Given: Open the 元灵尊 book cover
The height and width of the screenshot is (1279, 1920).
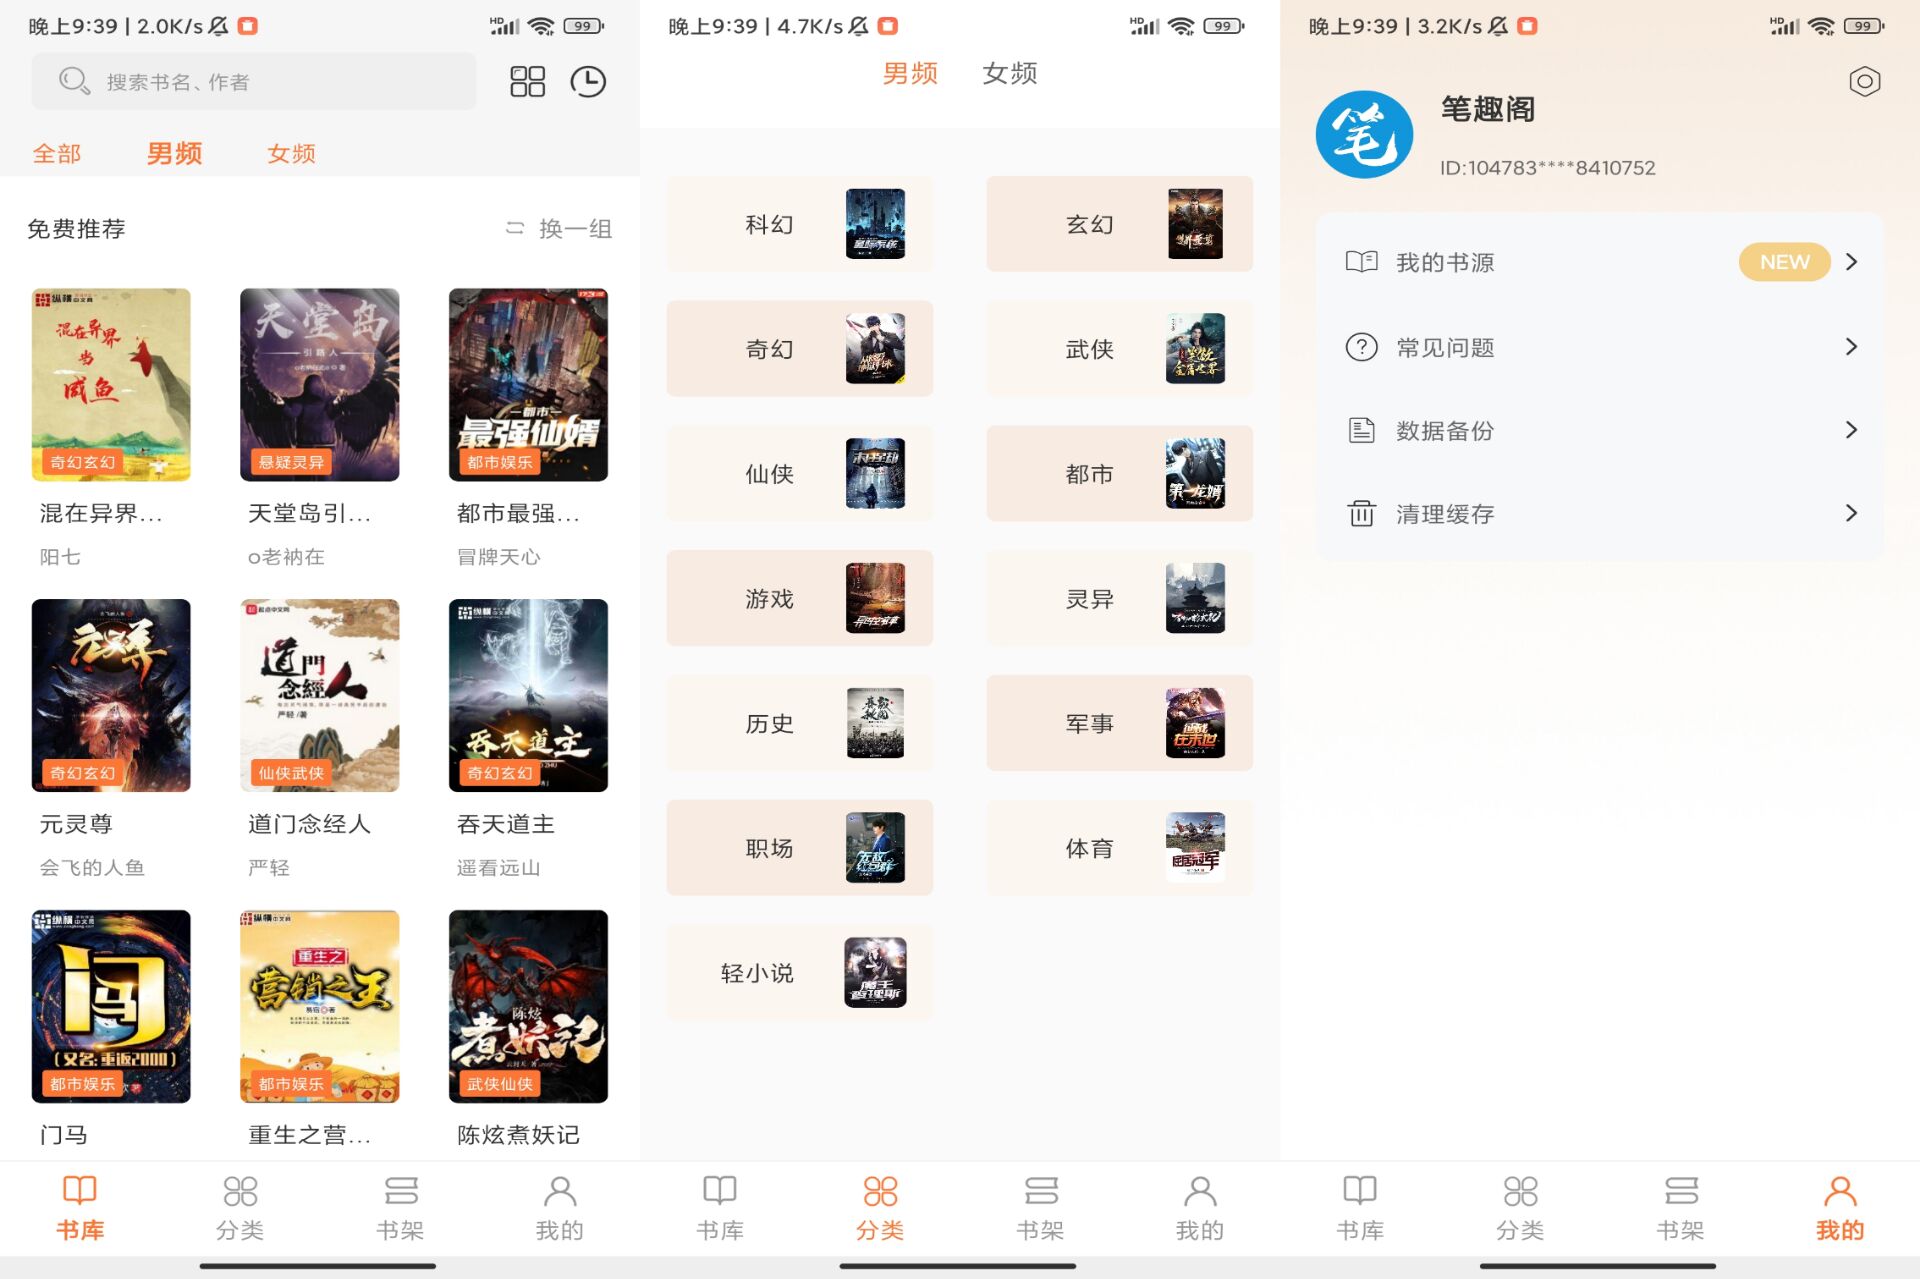Looking at the screenshot, I should (111, 696).
